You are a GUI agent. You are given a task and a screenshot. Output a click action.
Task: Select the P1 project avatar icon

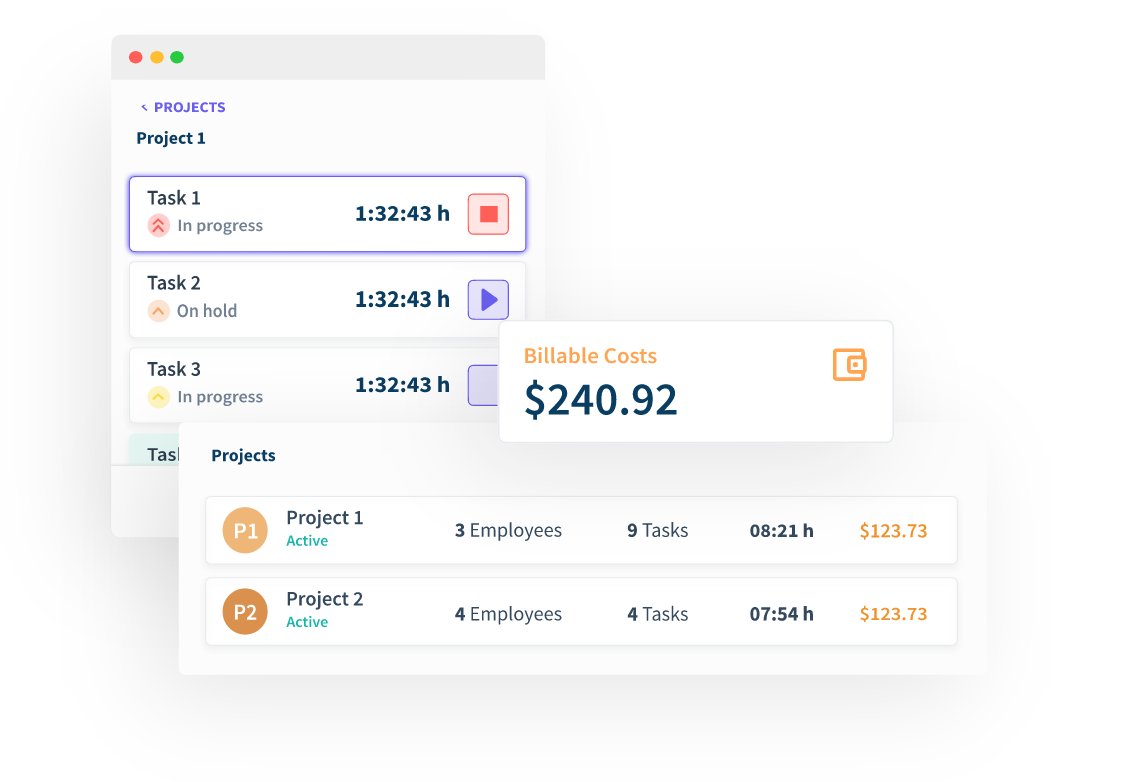point(244,531)
